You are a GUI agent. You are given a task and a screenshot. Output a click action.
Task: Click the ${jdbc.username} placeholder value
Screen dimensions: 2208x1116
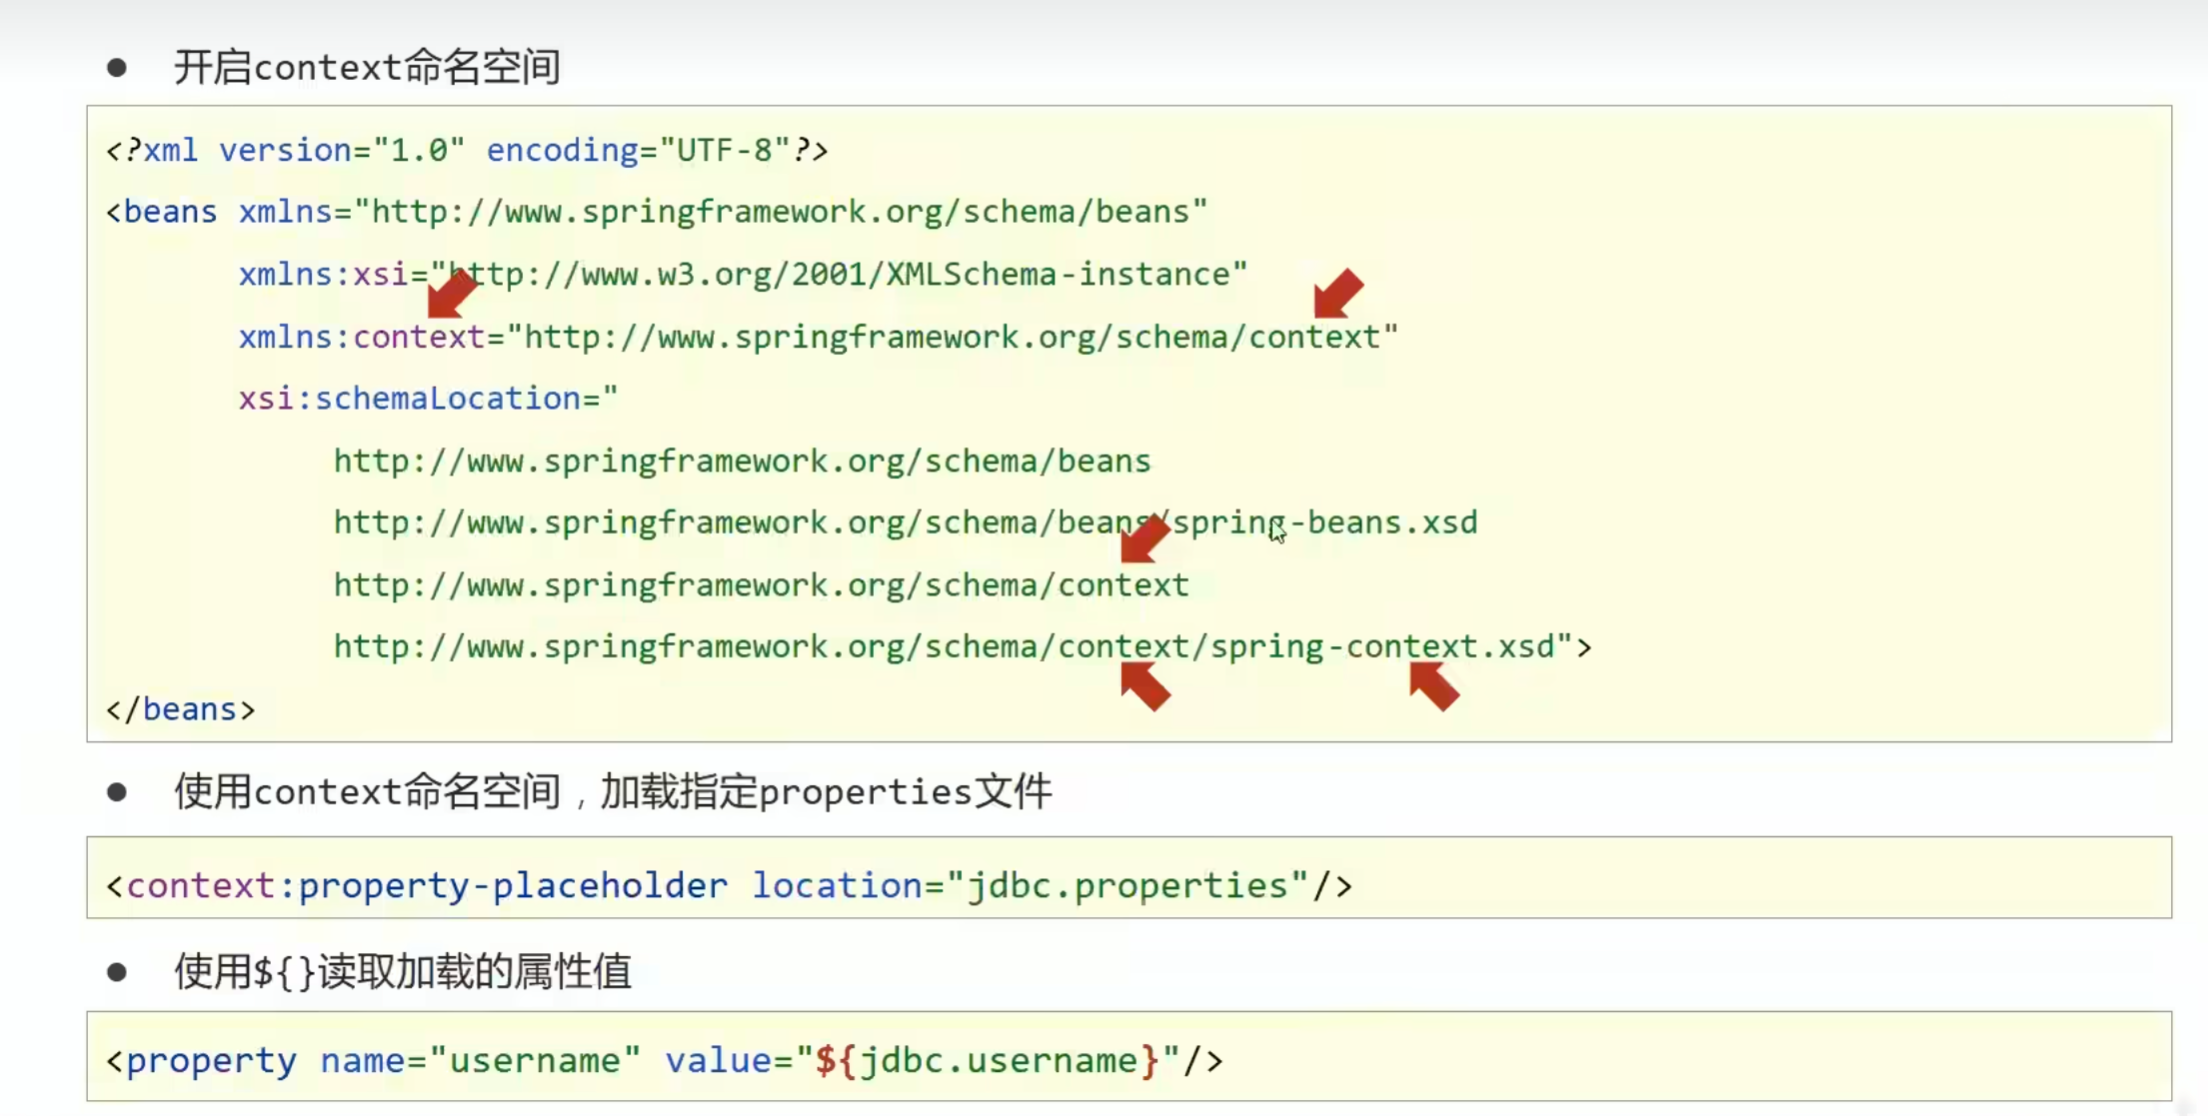pyautogui.click(x=987, y=1061)
